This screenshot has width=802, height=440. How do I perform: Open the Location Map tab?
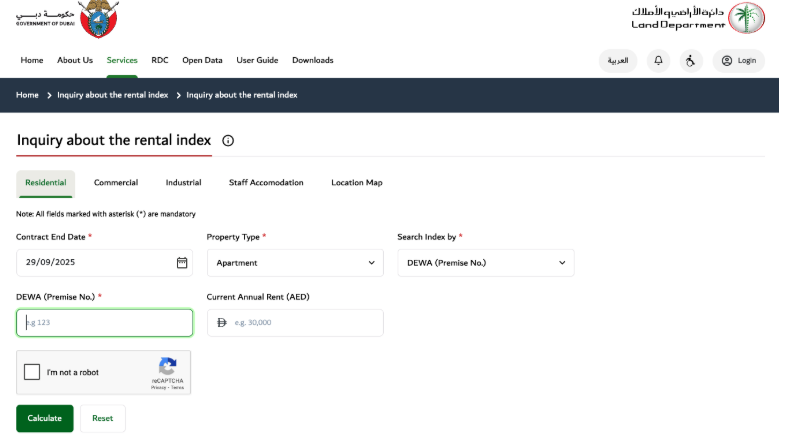click(356, 183)
